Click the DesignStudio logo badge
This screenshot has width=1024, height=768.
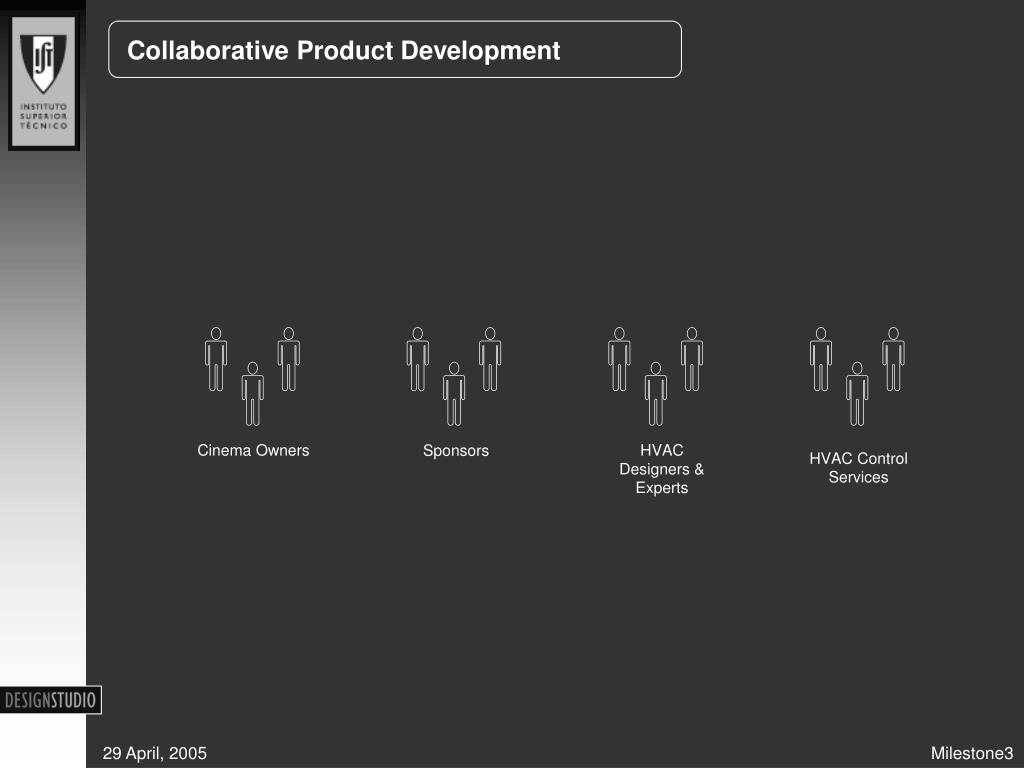50,700
